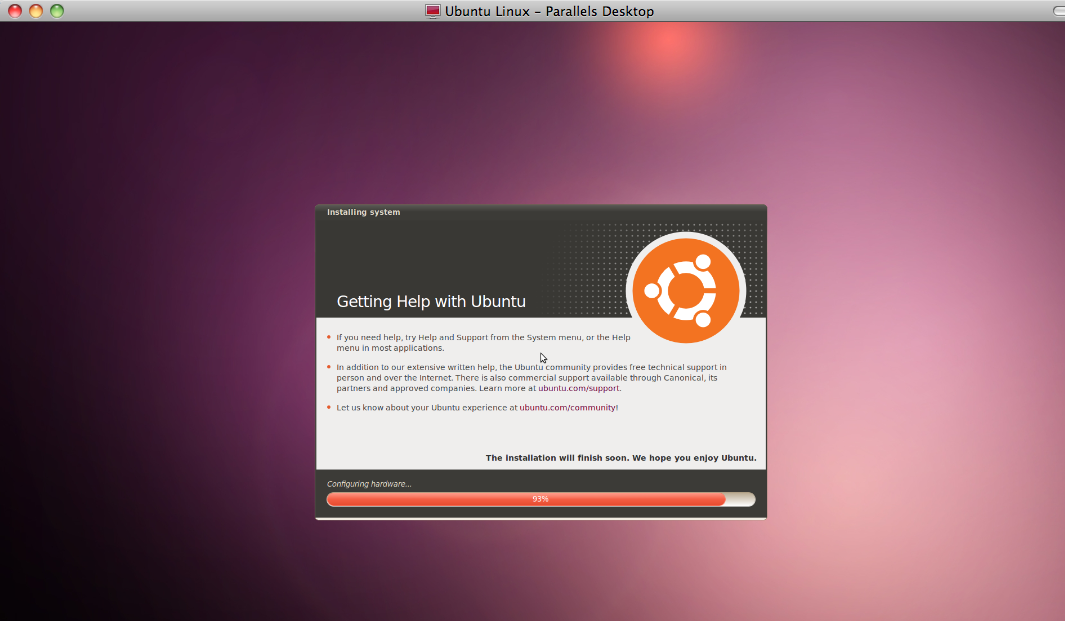1065x621 pixels.
Task: Zoom the Parallels window with green button
Action: 57,11
